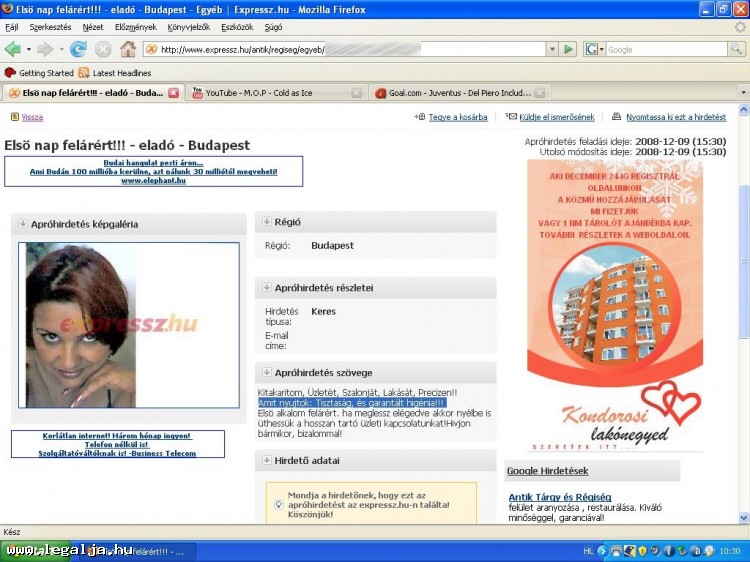Toggle the Apróhirdetés részletei section arrow
This screenshot has width=750, height=562.
[267, 288]
